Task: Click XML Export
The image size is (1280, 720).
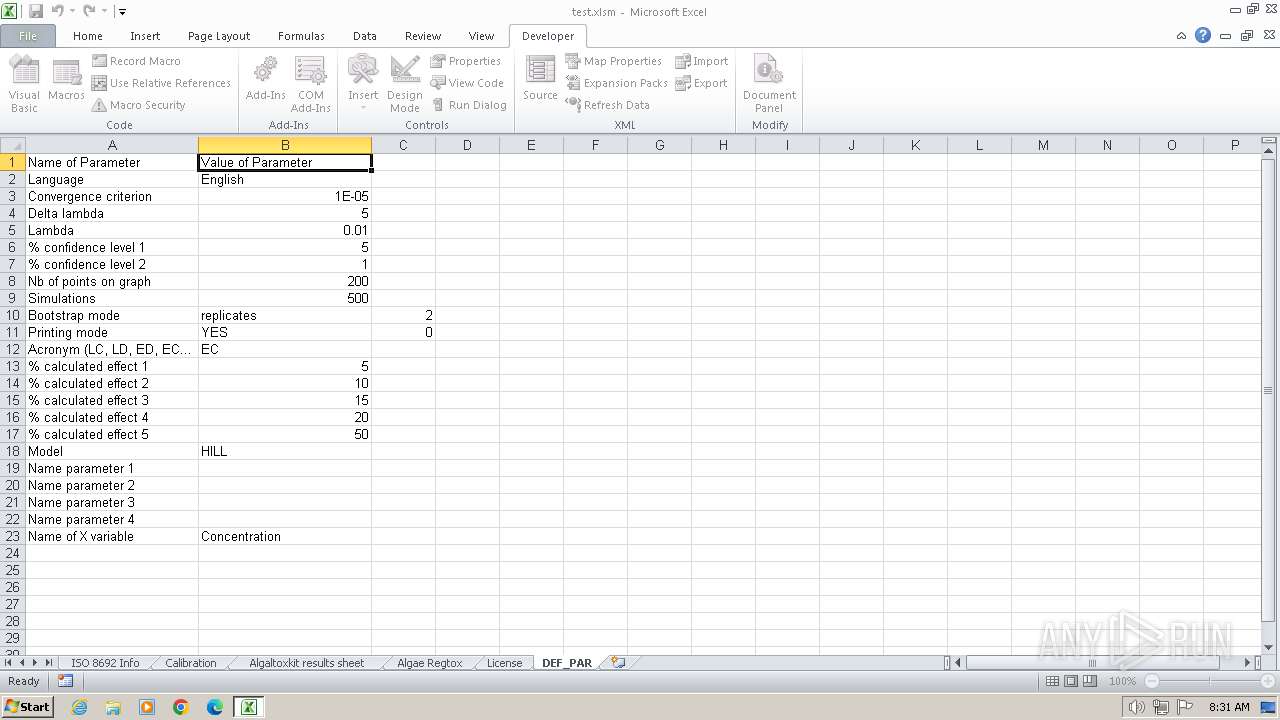Action: point(701,83)
